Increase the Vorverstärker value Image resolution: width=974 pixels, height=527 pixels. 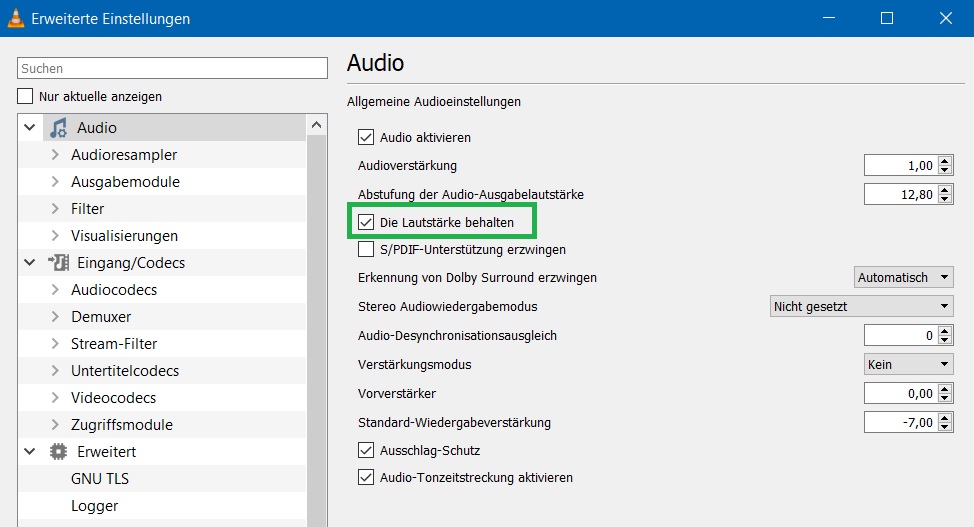coord(945,389)
